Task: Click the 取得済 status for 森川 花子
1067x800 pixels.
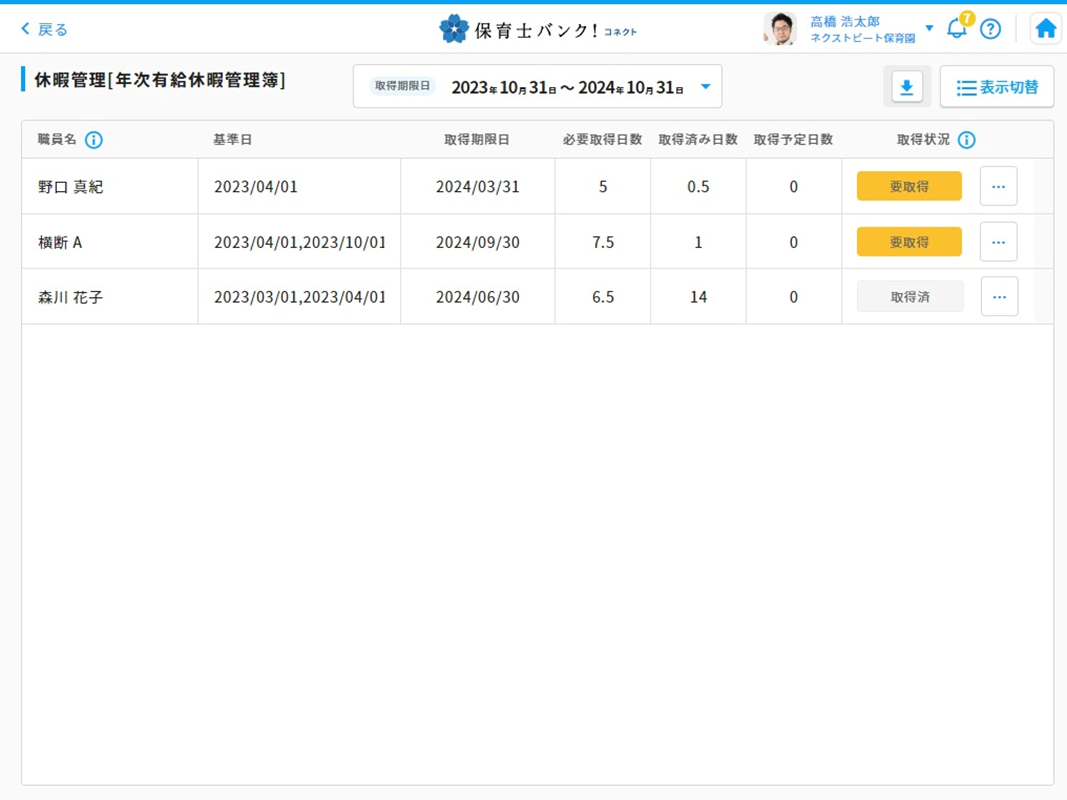Action: coord(909,297)
